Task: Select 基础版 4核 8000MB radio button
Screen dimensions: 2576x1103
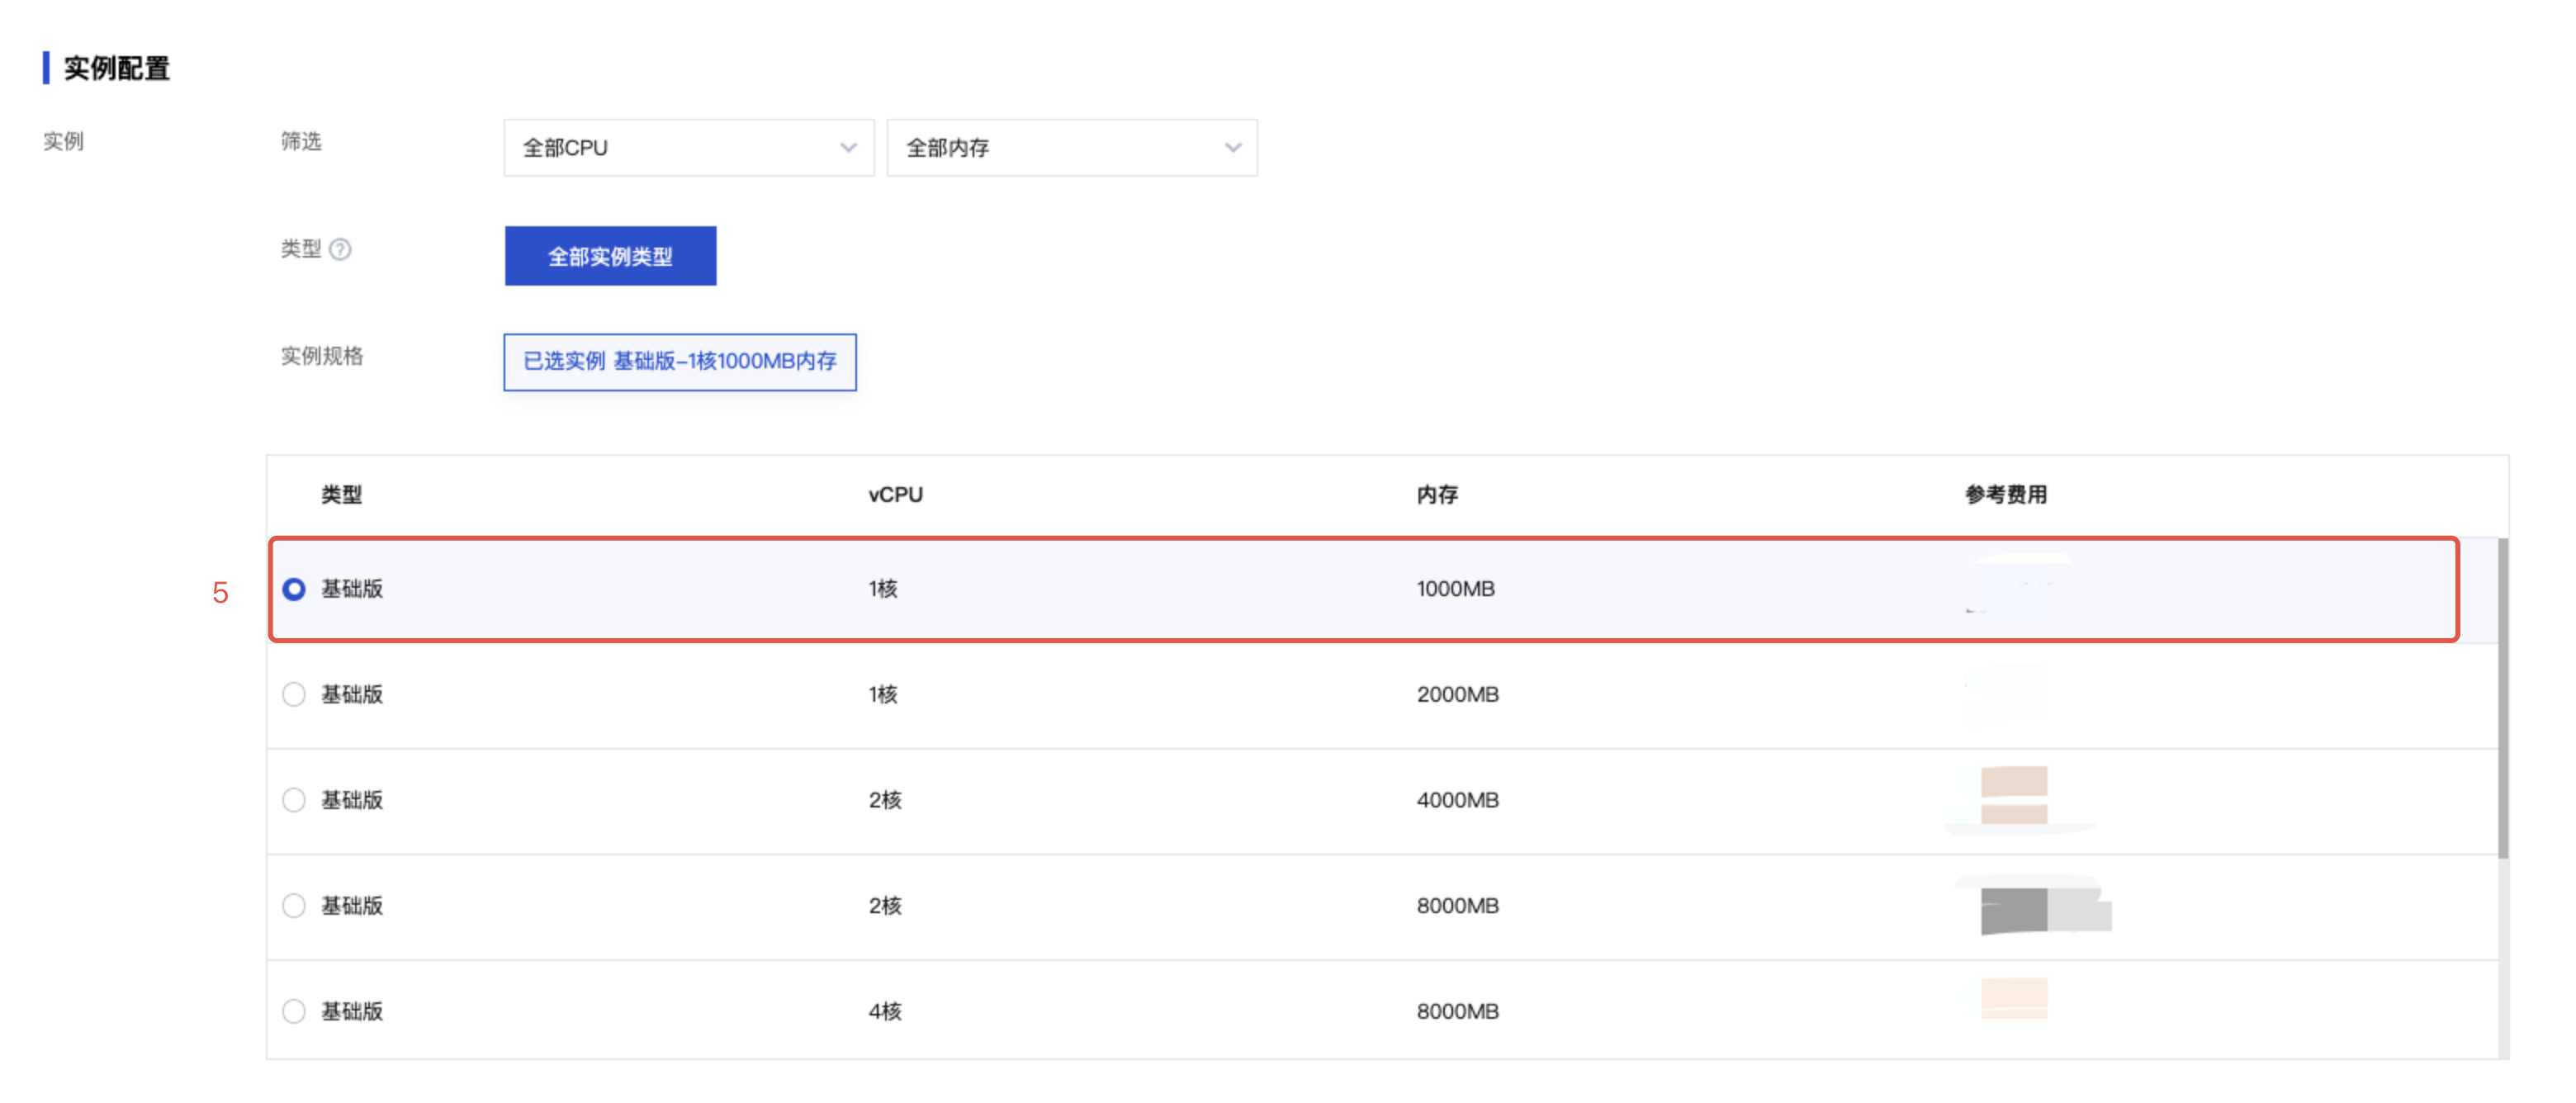Action: [x=294, y=1011]
